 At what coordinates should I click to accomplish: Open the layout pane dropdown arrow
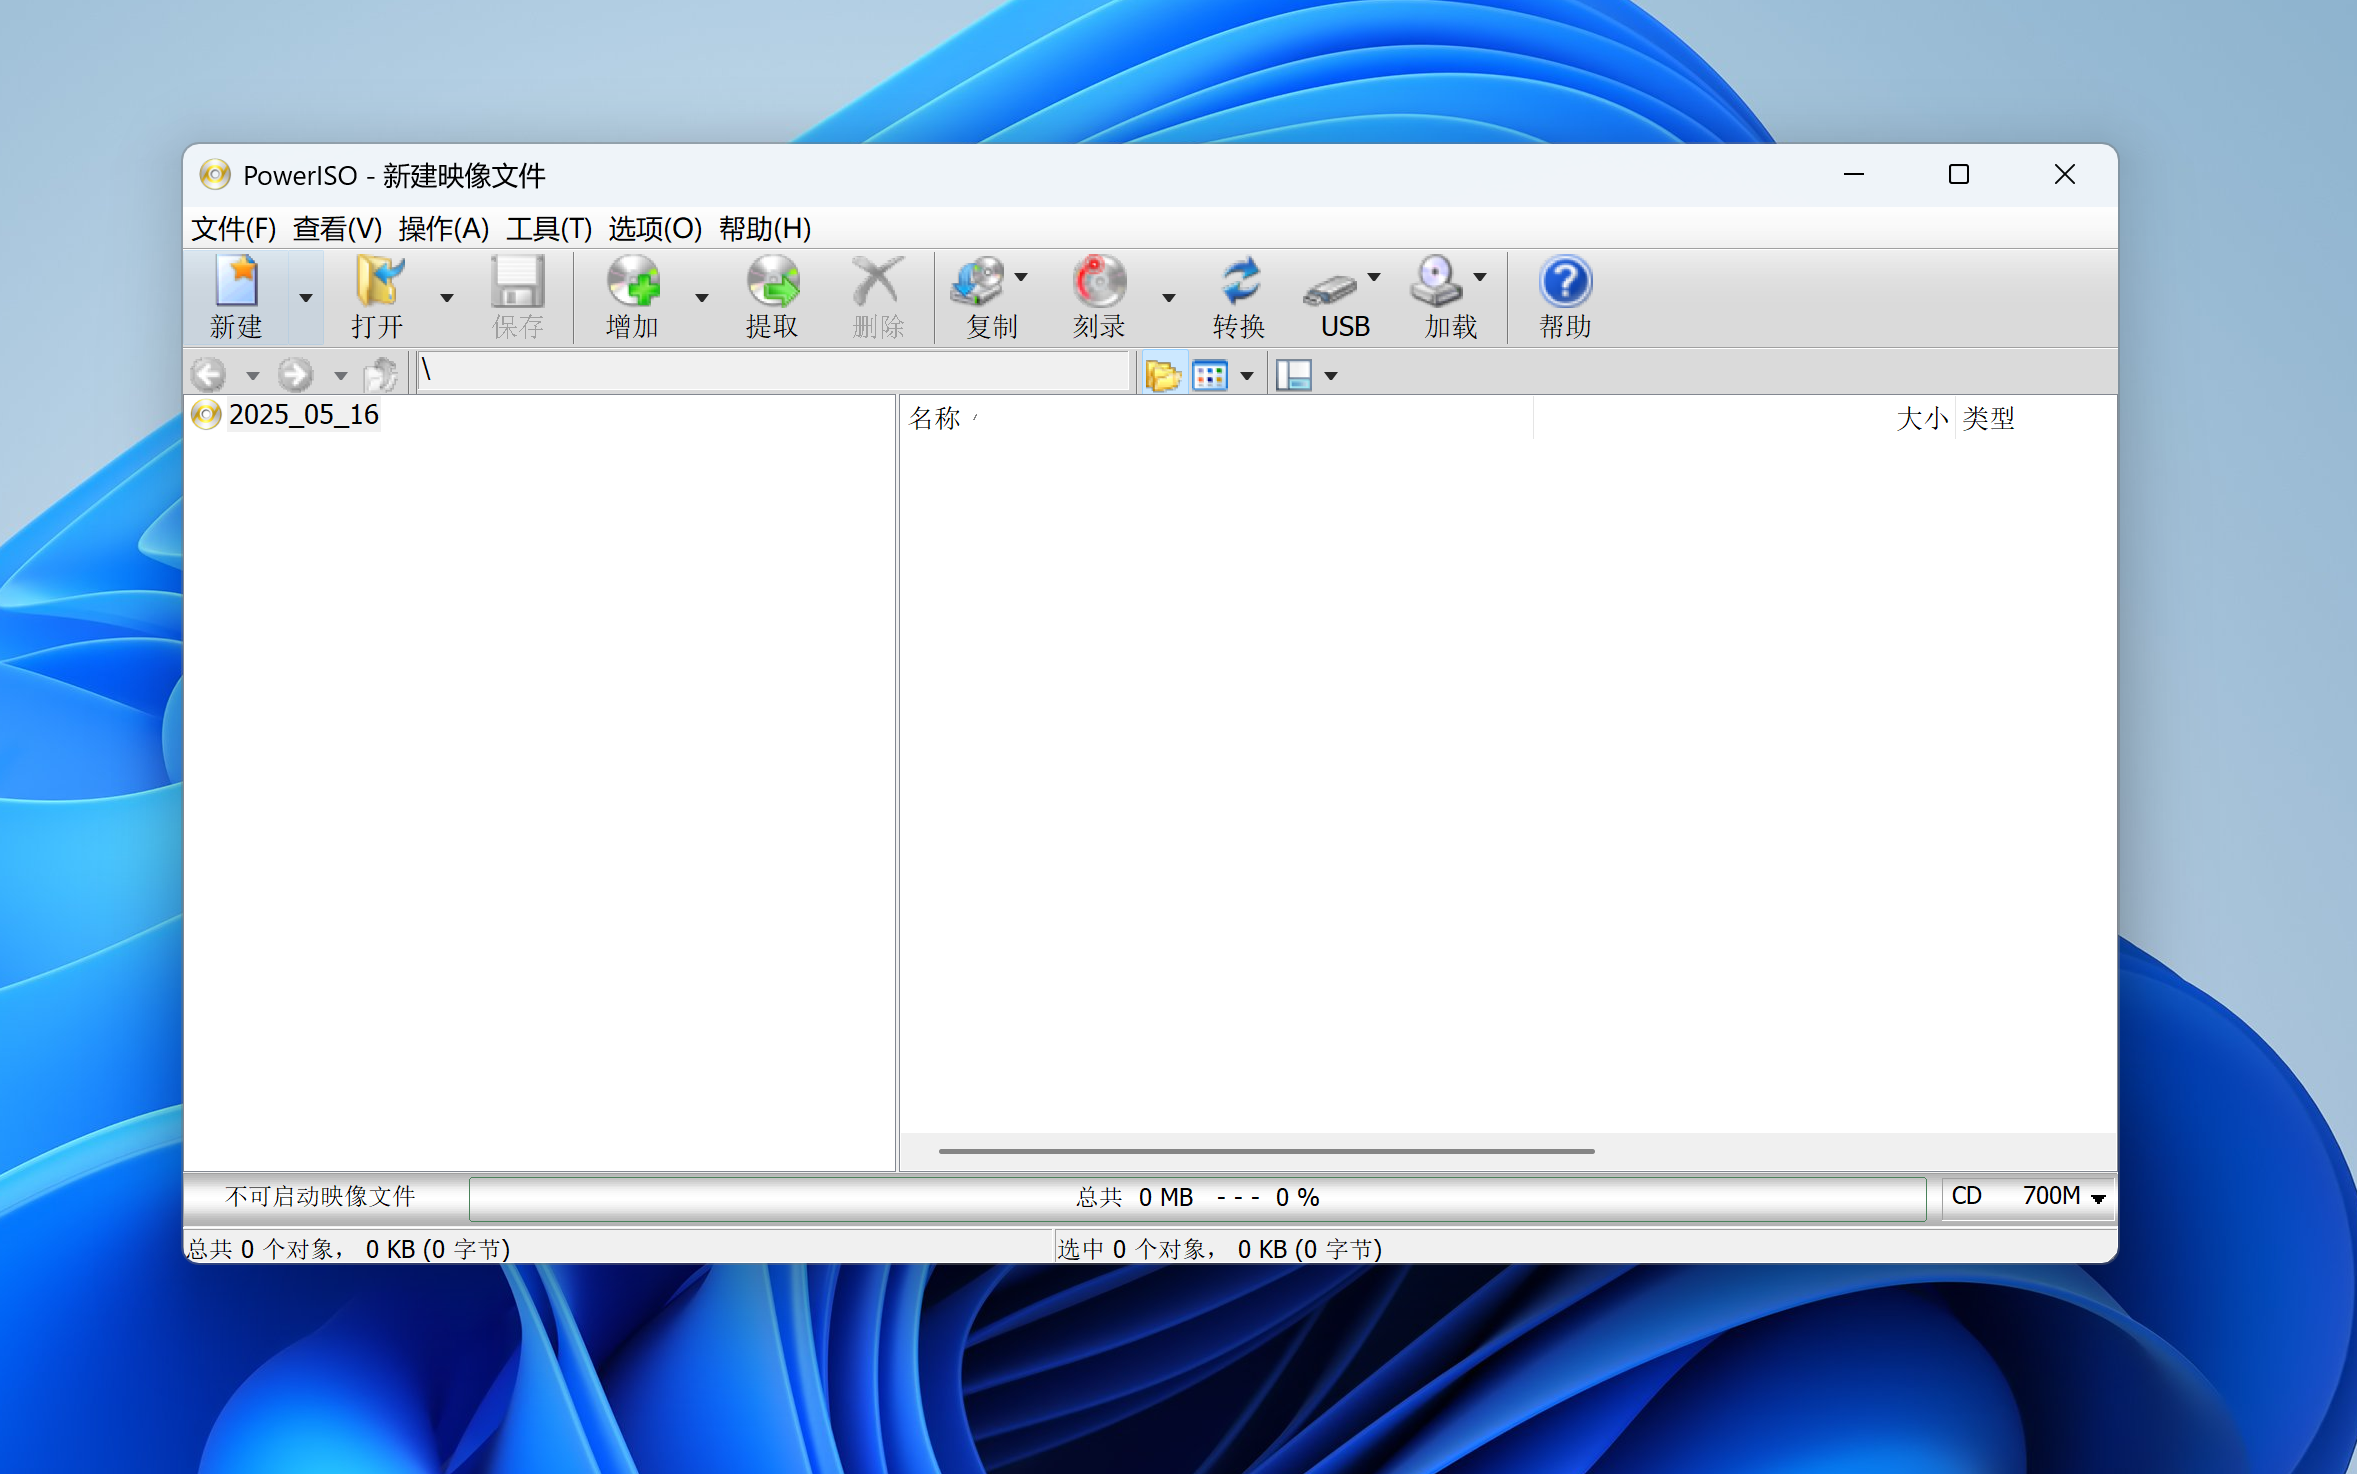1331,375
